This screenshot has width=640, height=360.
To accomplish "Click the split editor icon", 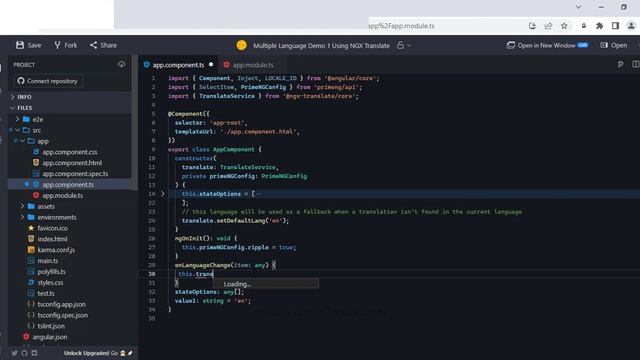I will pos(636,64).
